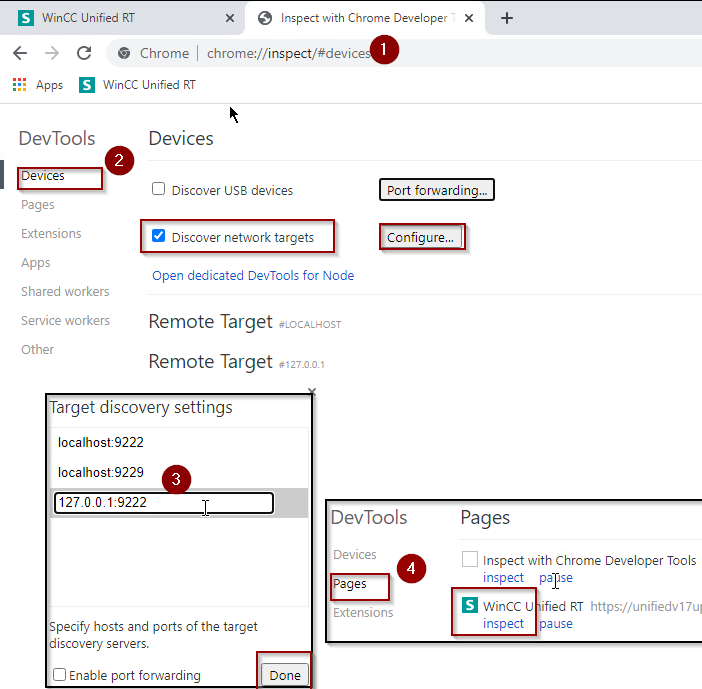Enable Discover USB devices checkbox
The image size is (702, 689).
(x=158, y=189)
